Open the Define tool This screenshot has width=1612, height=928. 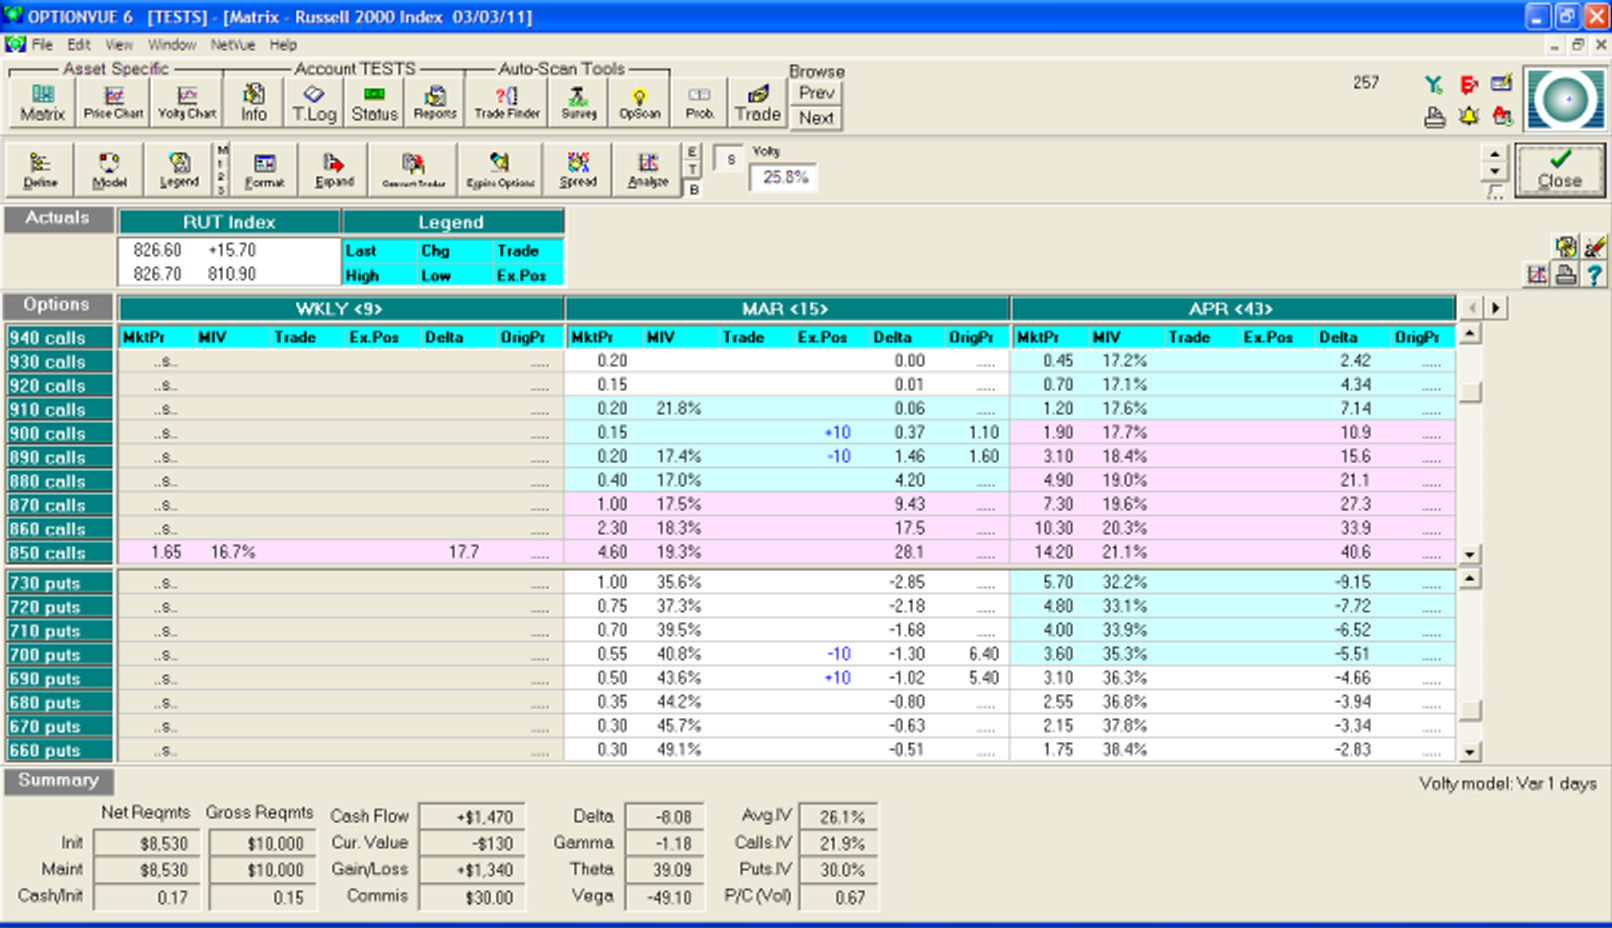coord(40,170)
